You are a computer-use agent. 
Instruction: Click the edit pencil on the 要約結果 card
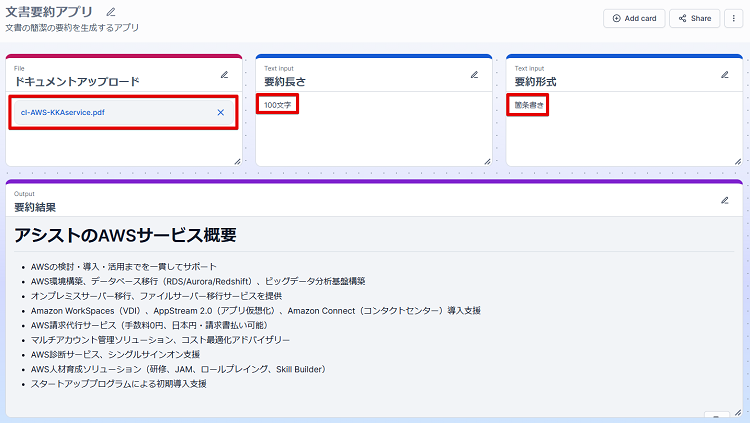tap(724, 200)
